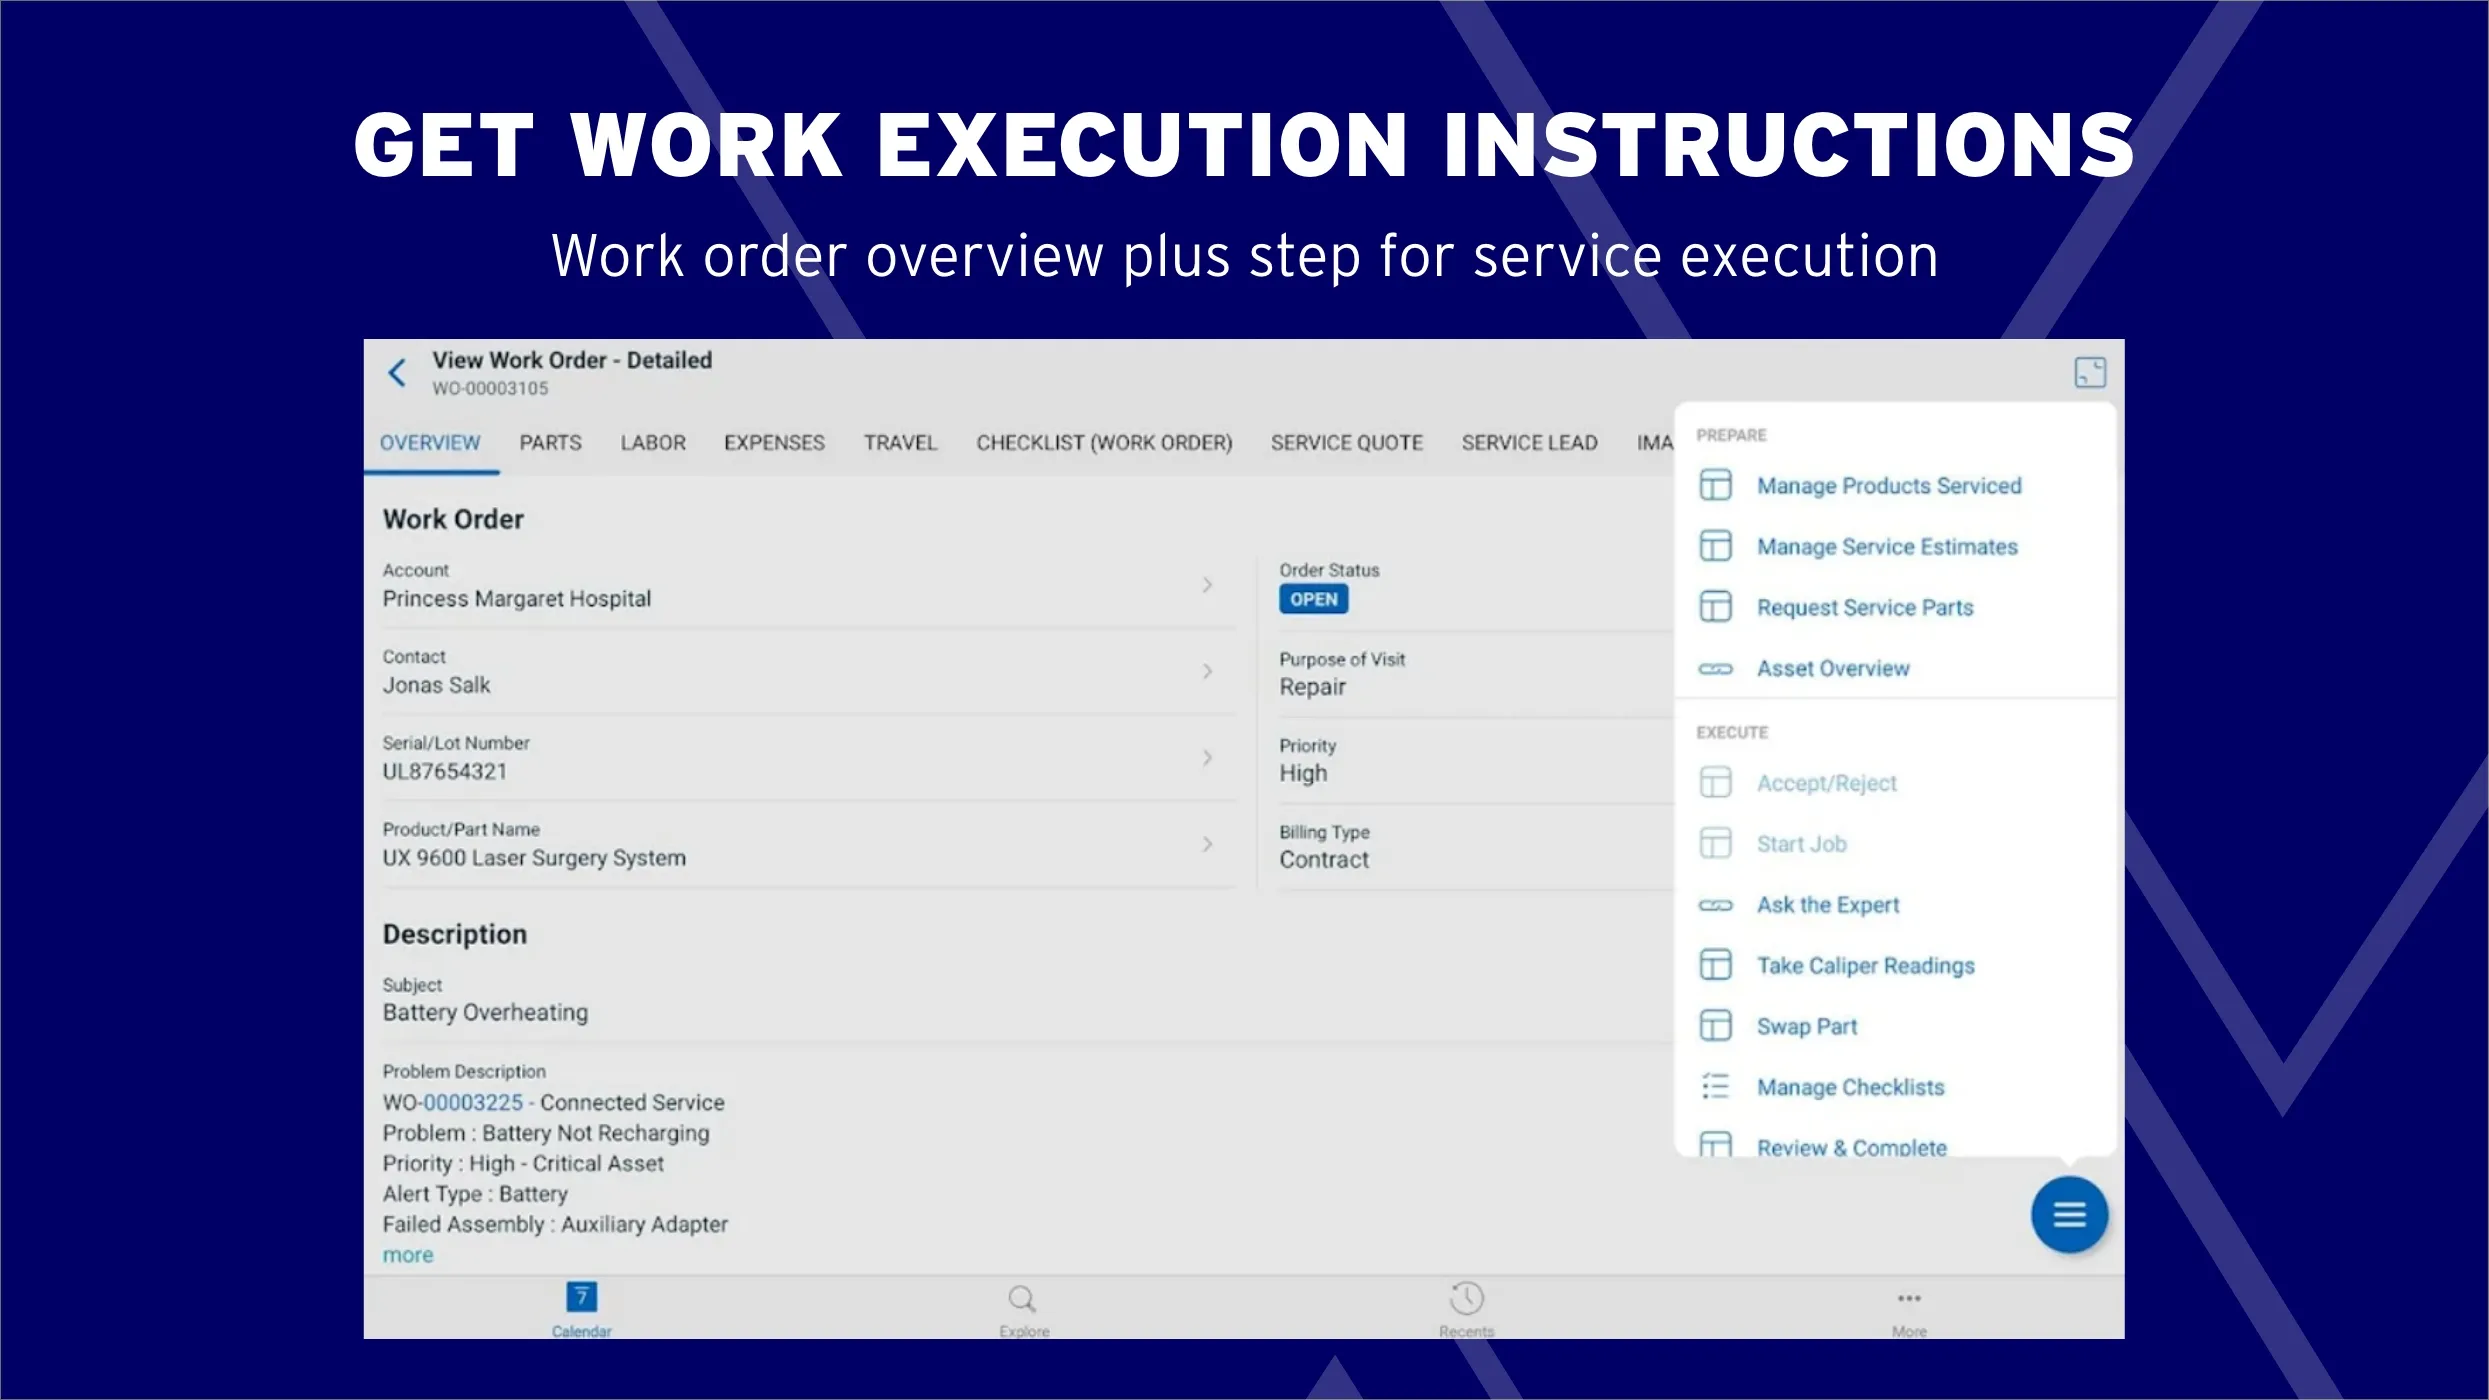Click the OPEN order status badge

click(1313, 599)
